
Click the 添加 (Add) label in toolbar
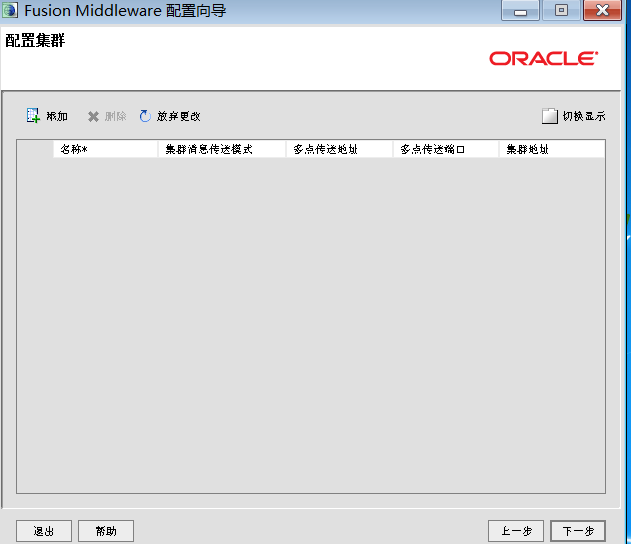click(x=57, y=116)
